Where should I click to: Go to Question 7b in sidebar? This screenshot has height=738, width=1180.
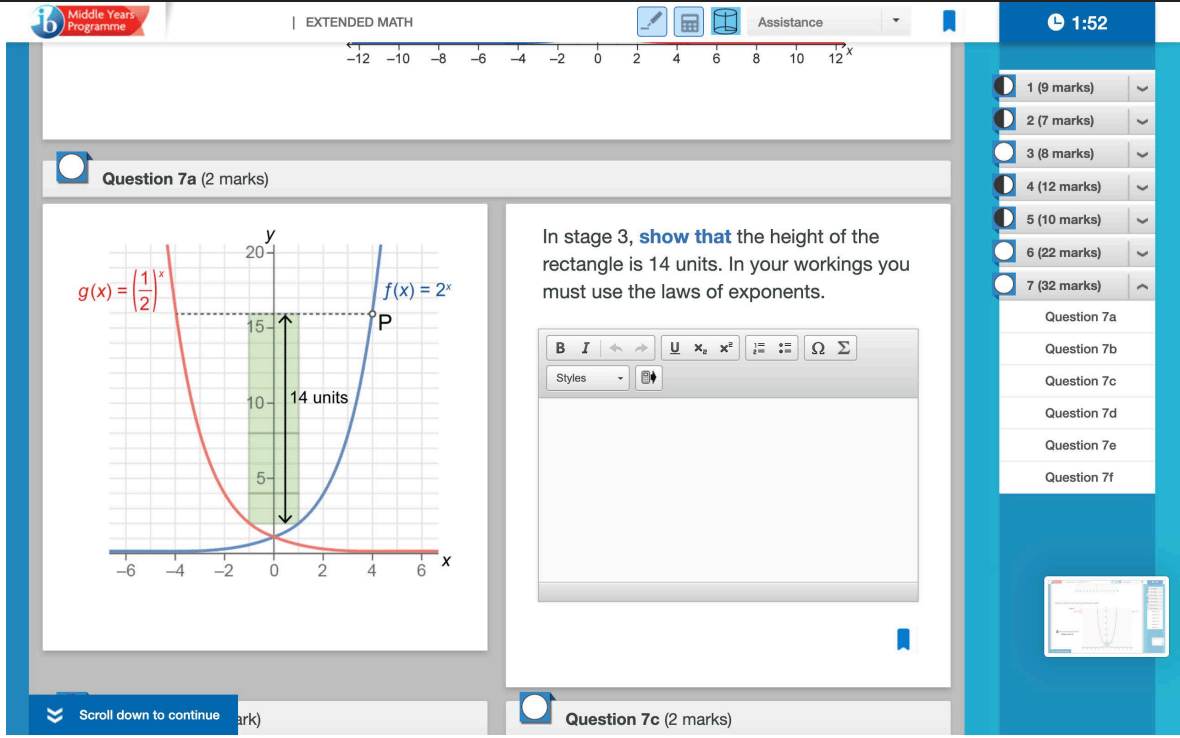[1080, 349]
